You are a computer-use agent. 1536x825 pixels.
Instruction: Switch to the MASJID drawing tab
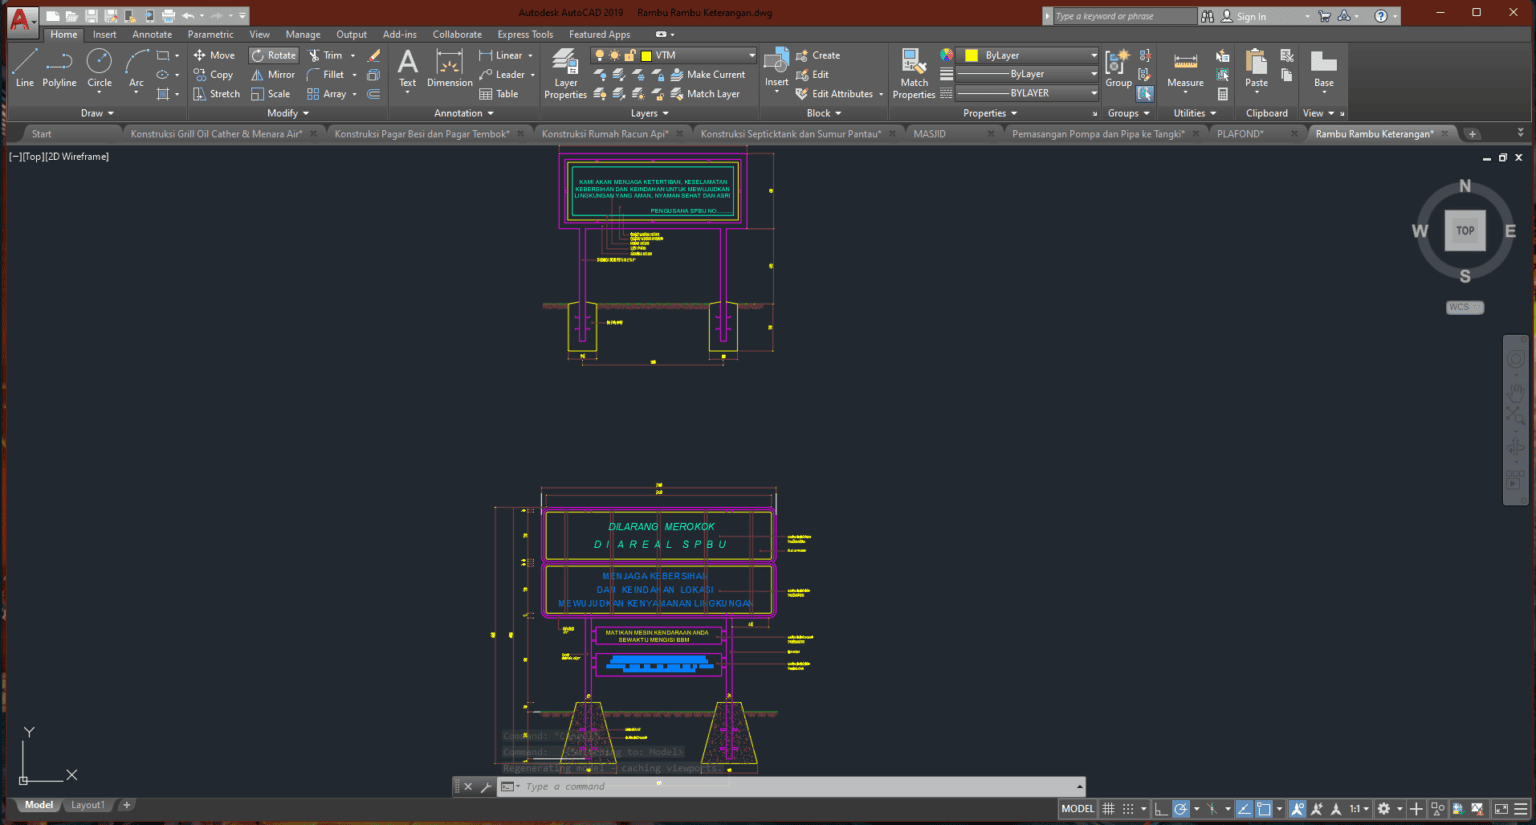929,132
